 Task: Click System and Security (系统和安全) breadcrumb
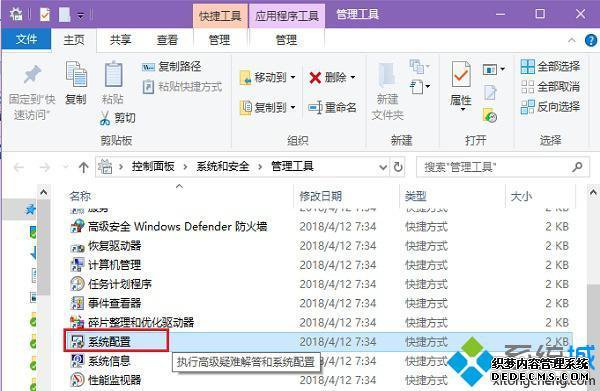tap(223, 166)
